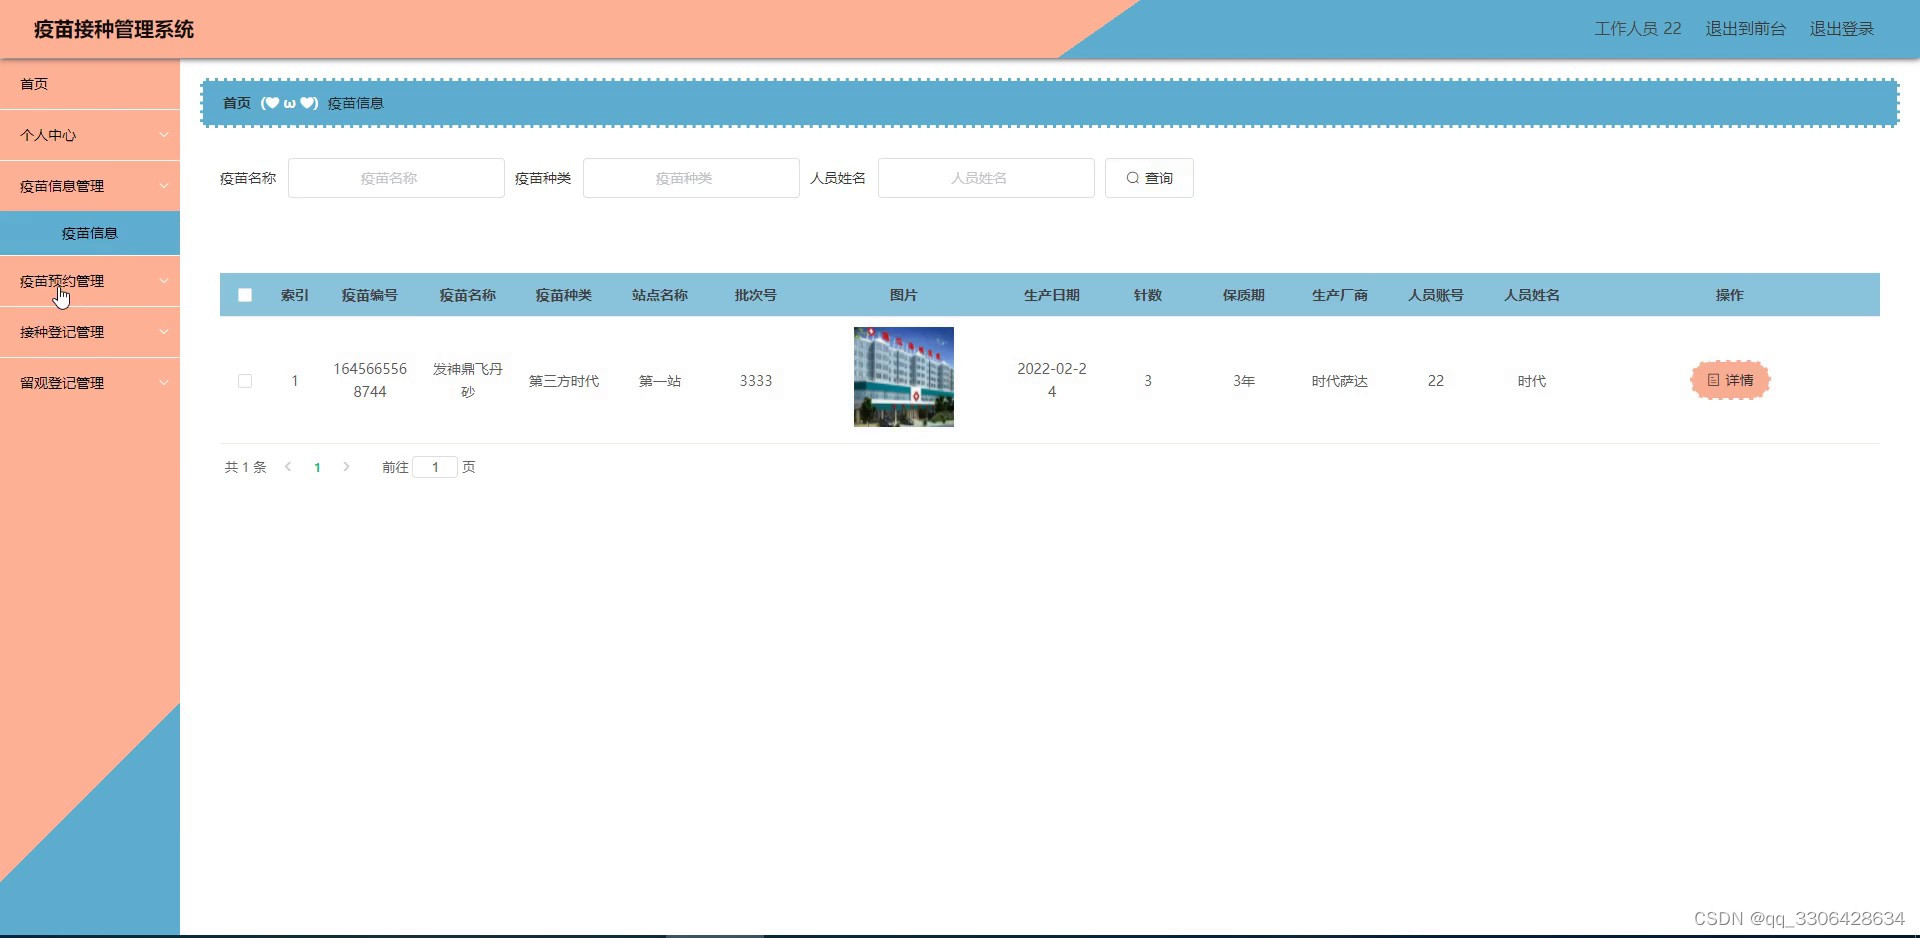Click the 保质期 column header
The height and width of the screenshot is (938, 1920).
(x=1244, y=295)
